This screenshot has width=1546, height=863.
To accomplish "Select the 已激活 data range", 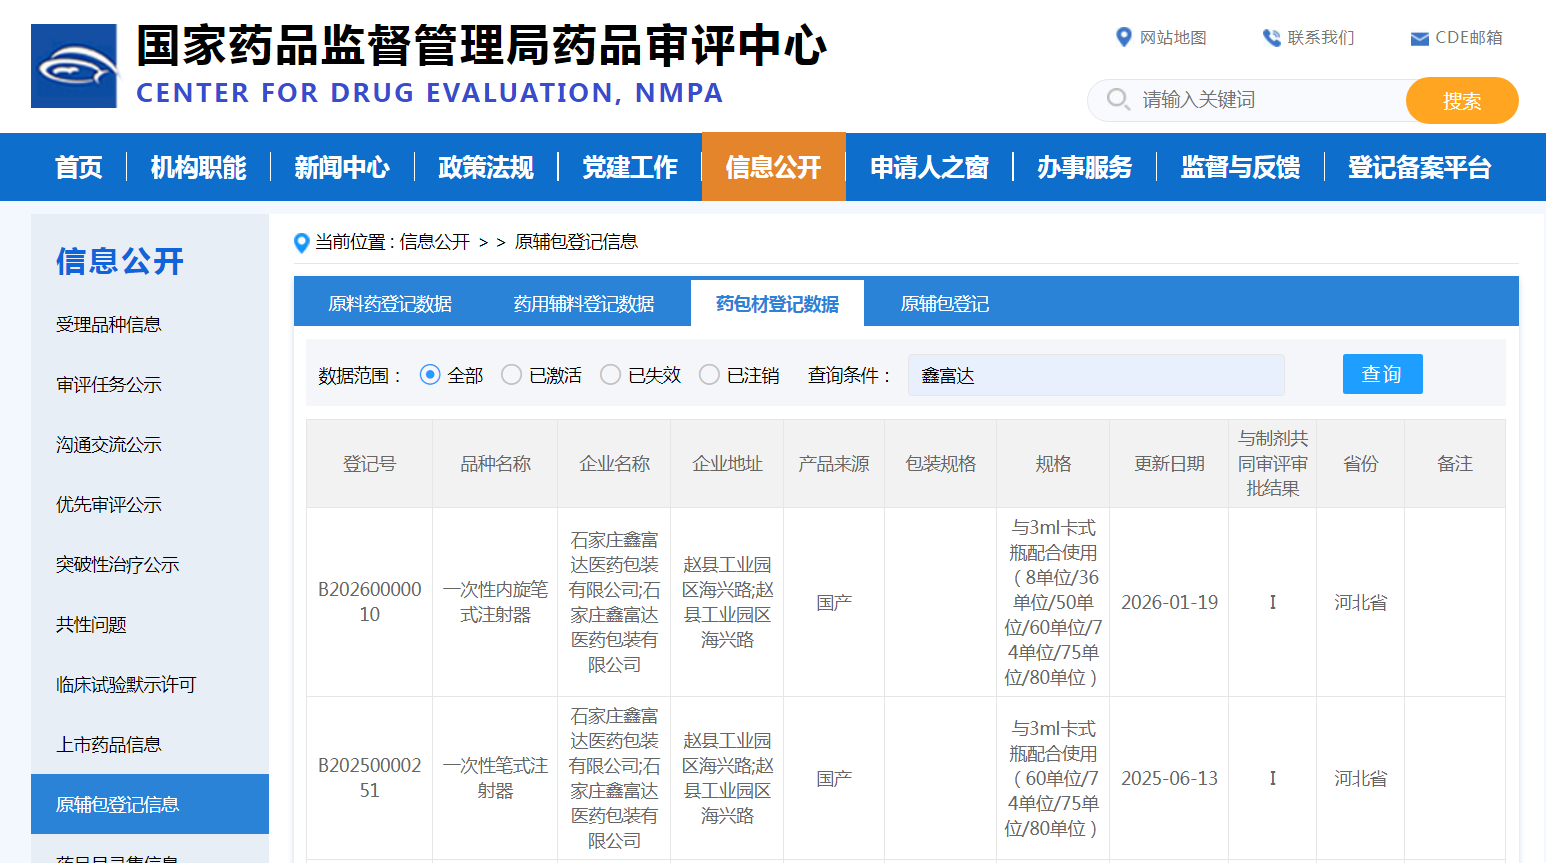I will (x=511, y=374).
